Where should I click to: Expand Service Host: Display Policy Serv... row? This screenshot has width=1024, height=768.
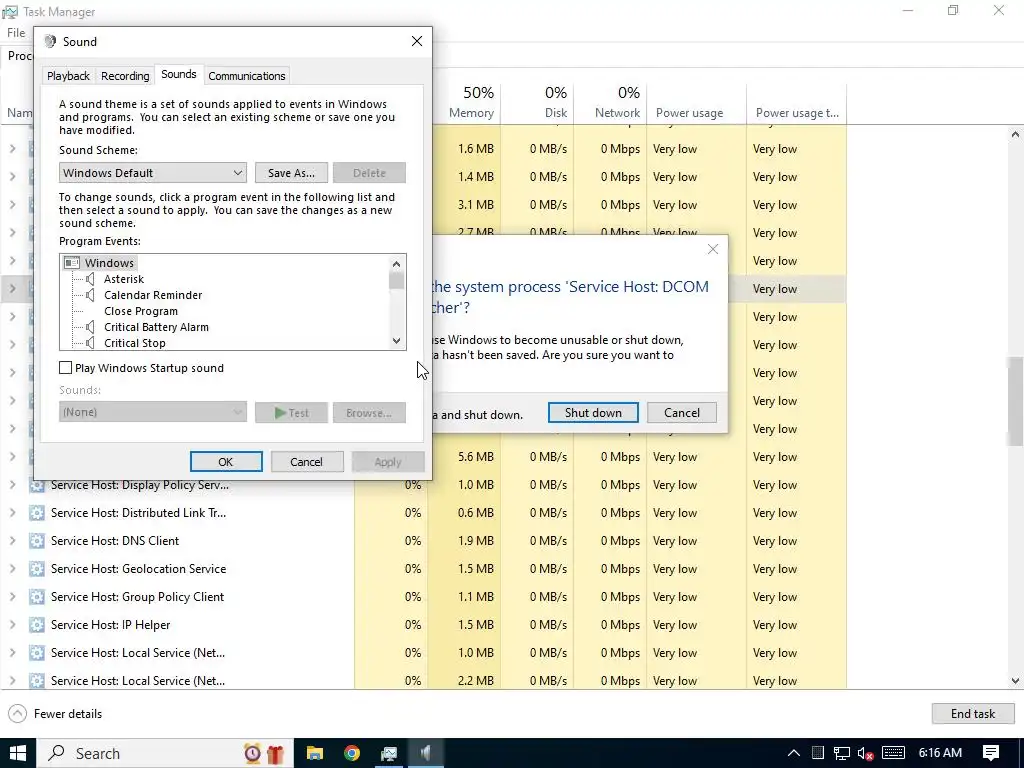[x=12, y=485]
